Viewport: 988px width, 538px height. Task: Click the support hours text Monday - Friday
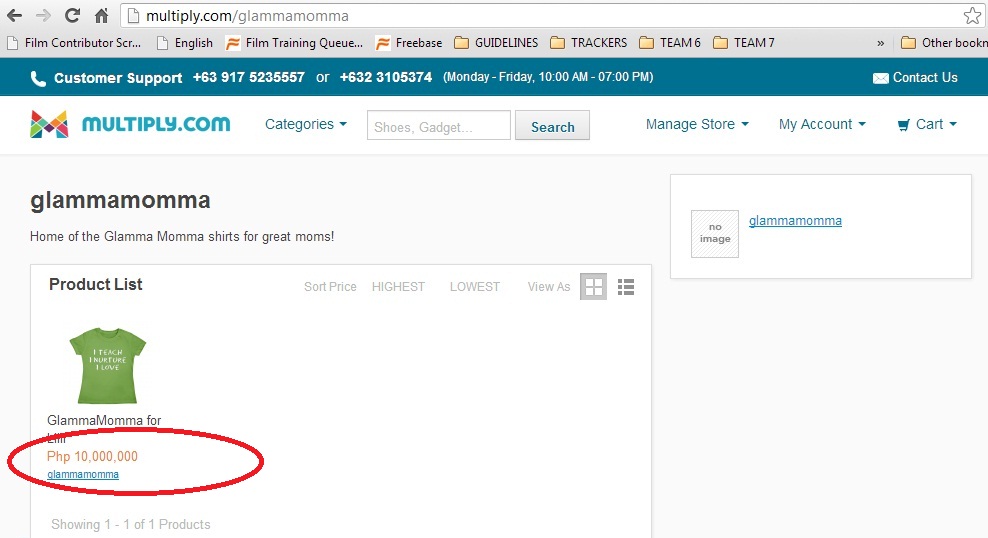tap(548, 77)
